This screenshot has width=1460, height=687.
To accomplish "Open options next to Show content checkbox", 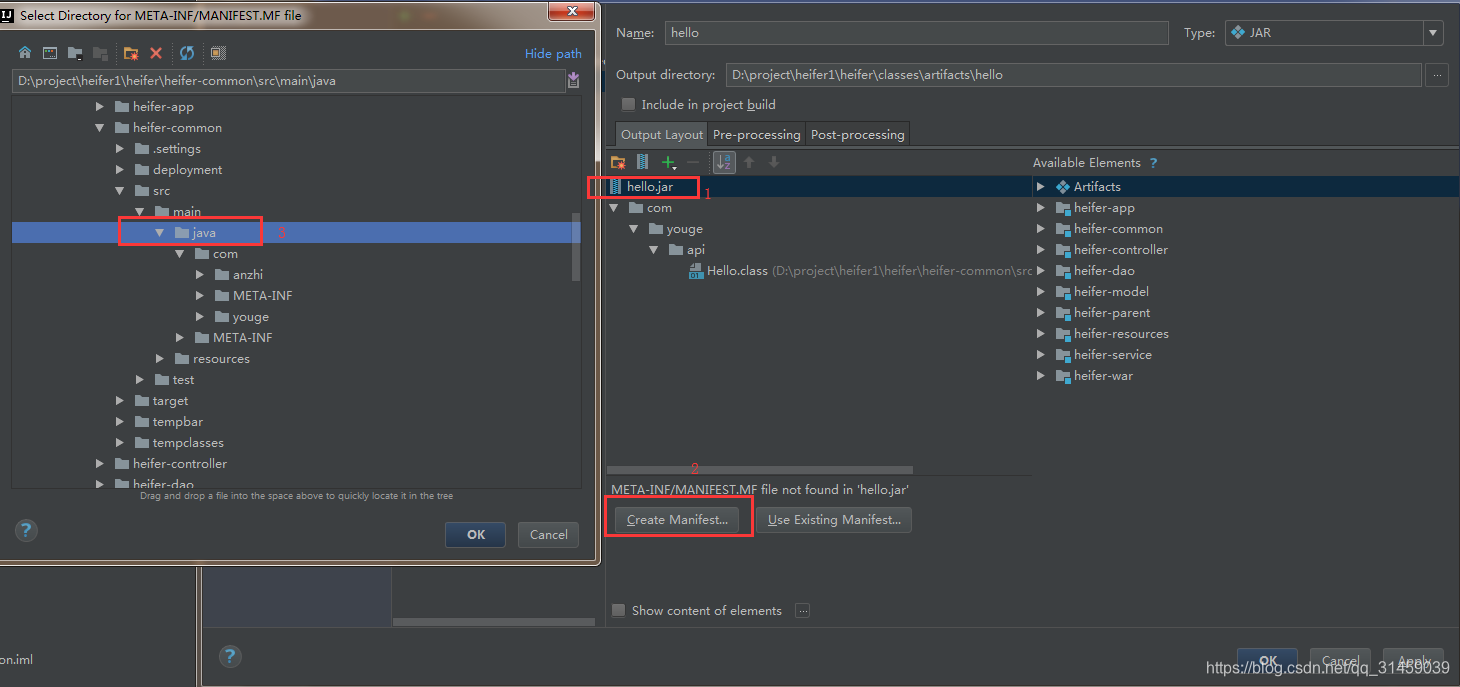I will tap(802, 611).
